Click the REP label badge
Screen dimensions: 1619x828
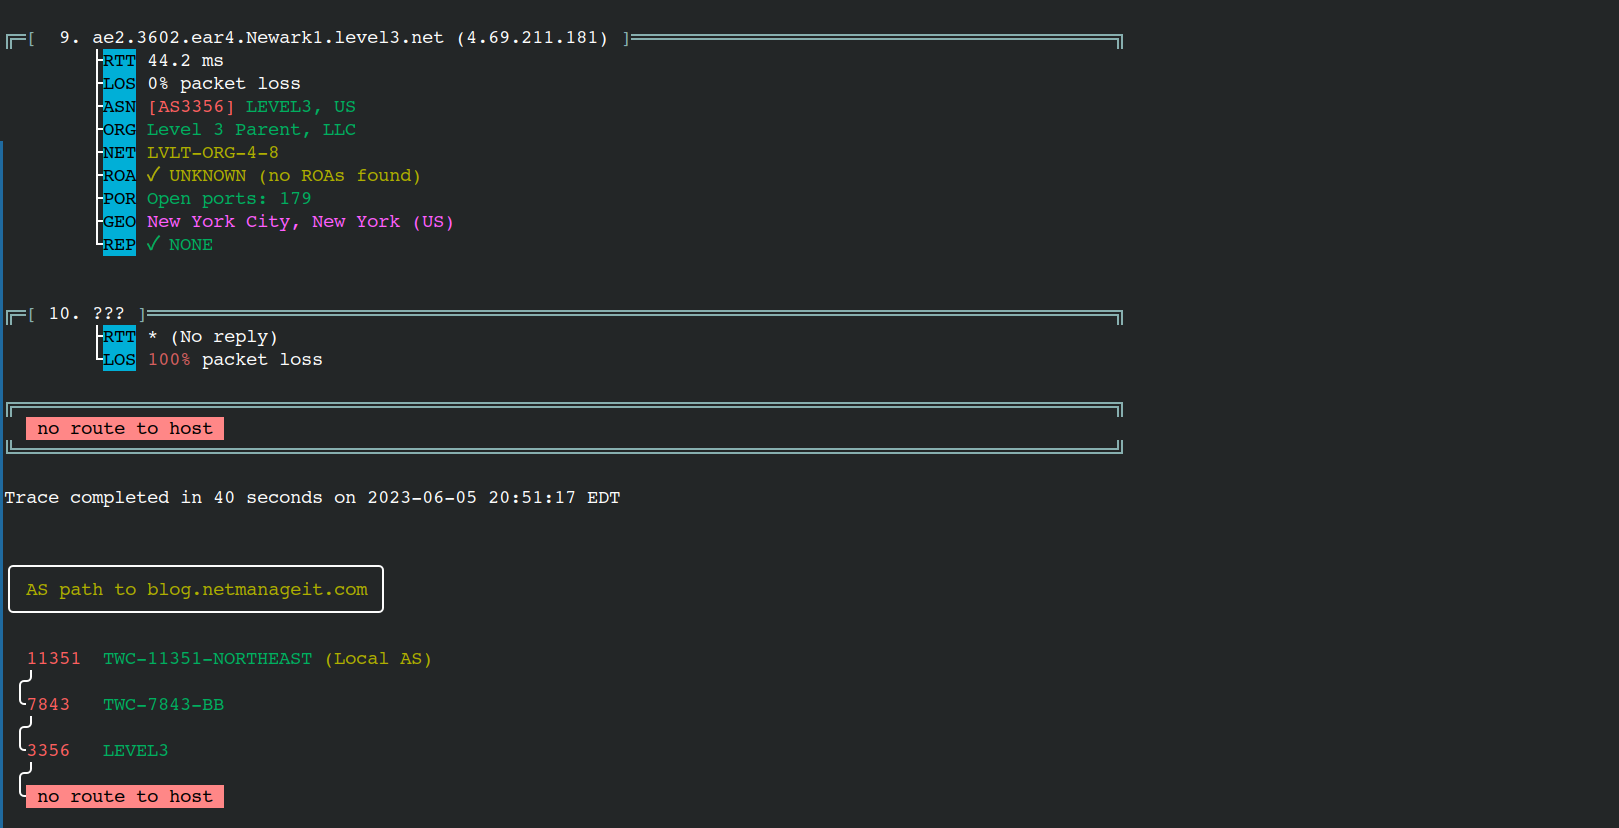point(119,245)
